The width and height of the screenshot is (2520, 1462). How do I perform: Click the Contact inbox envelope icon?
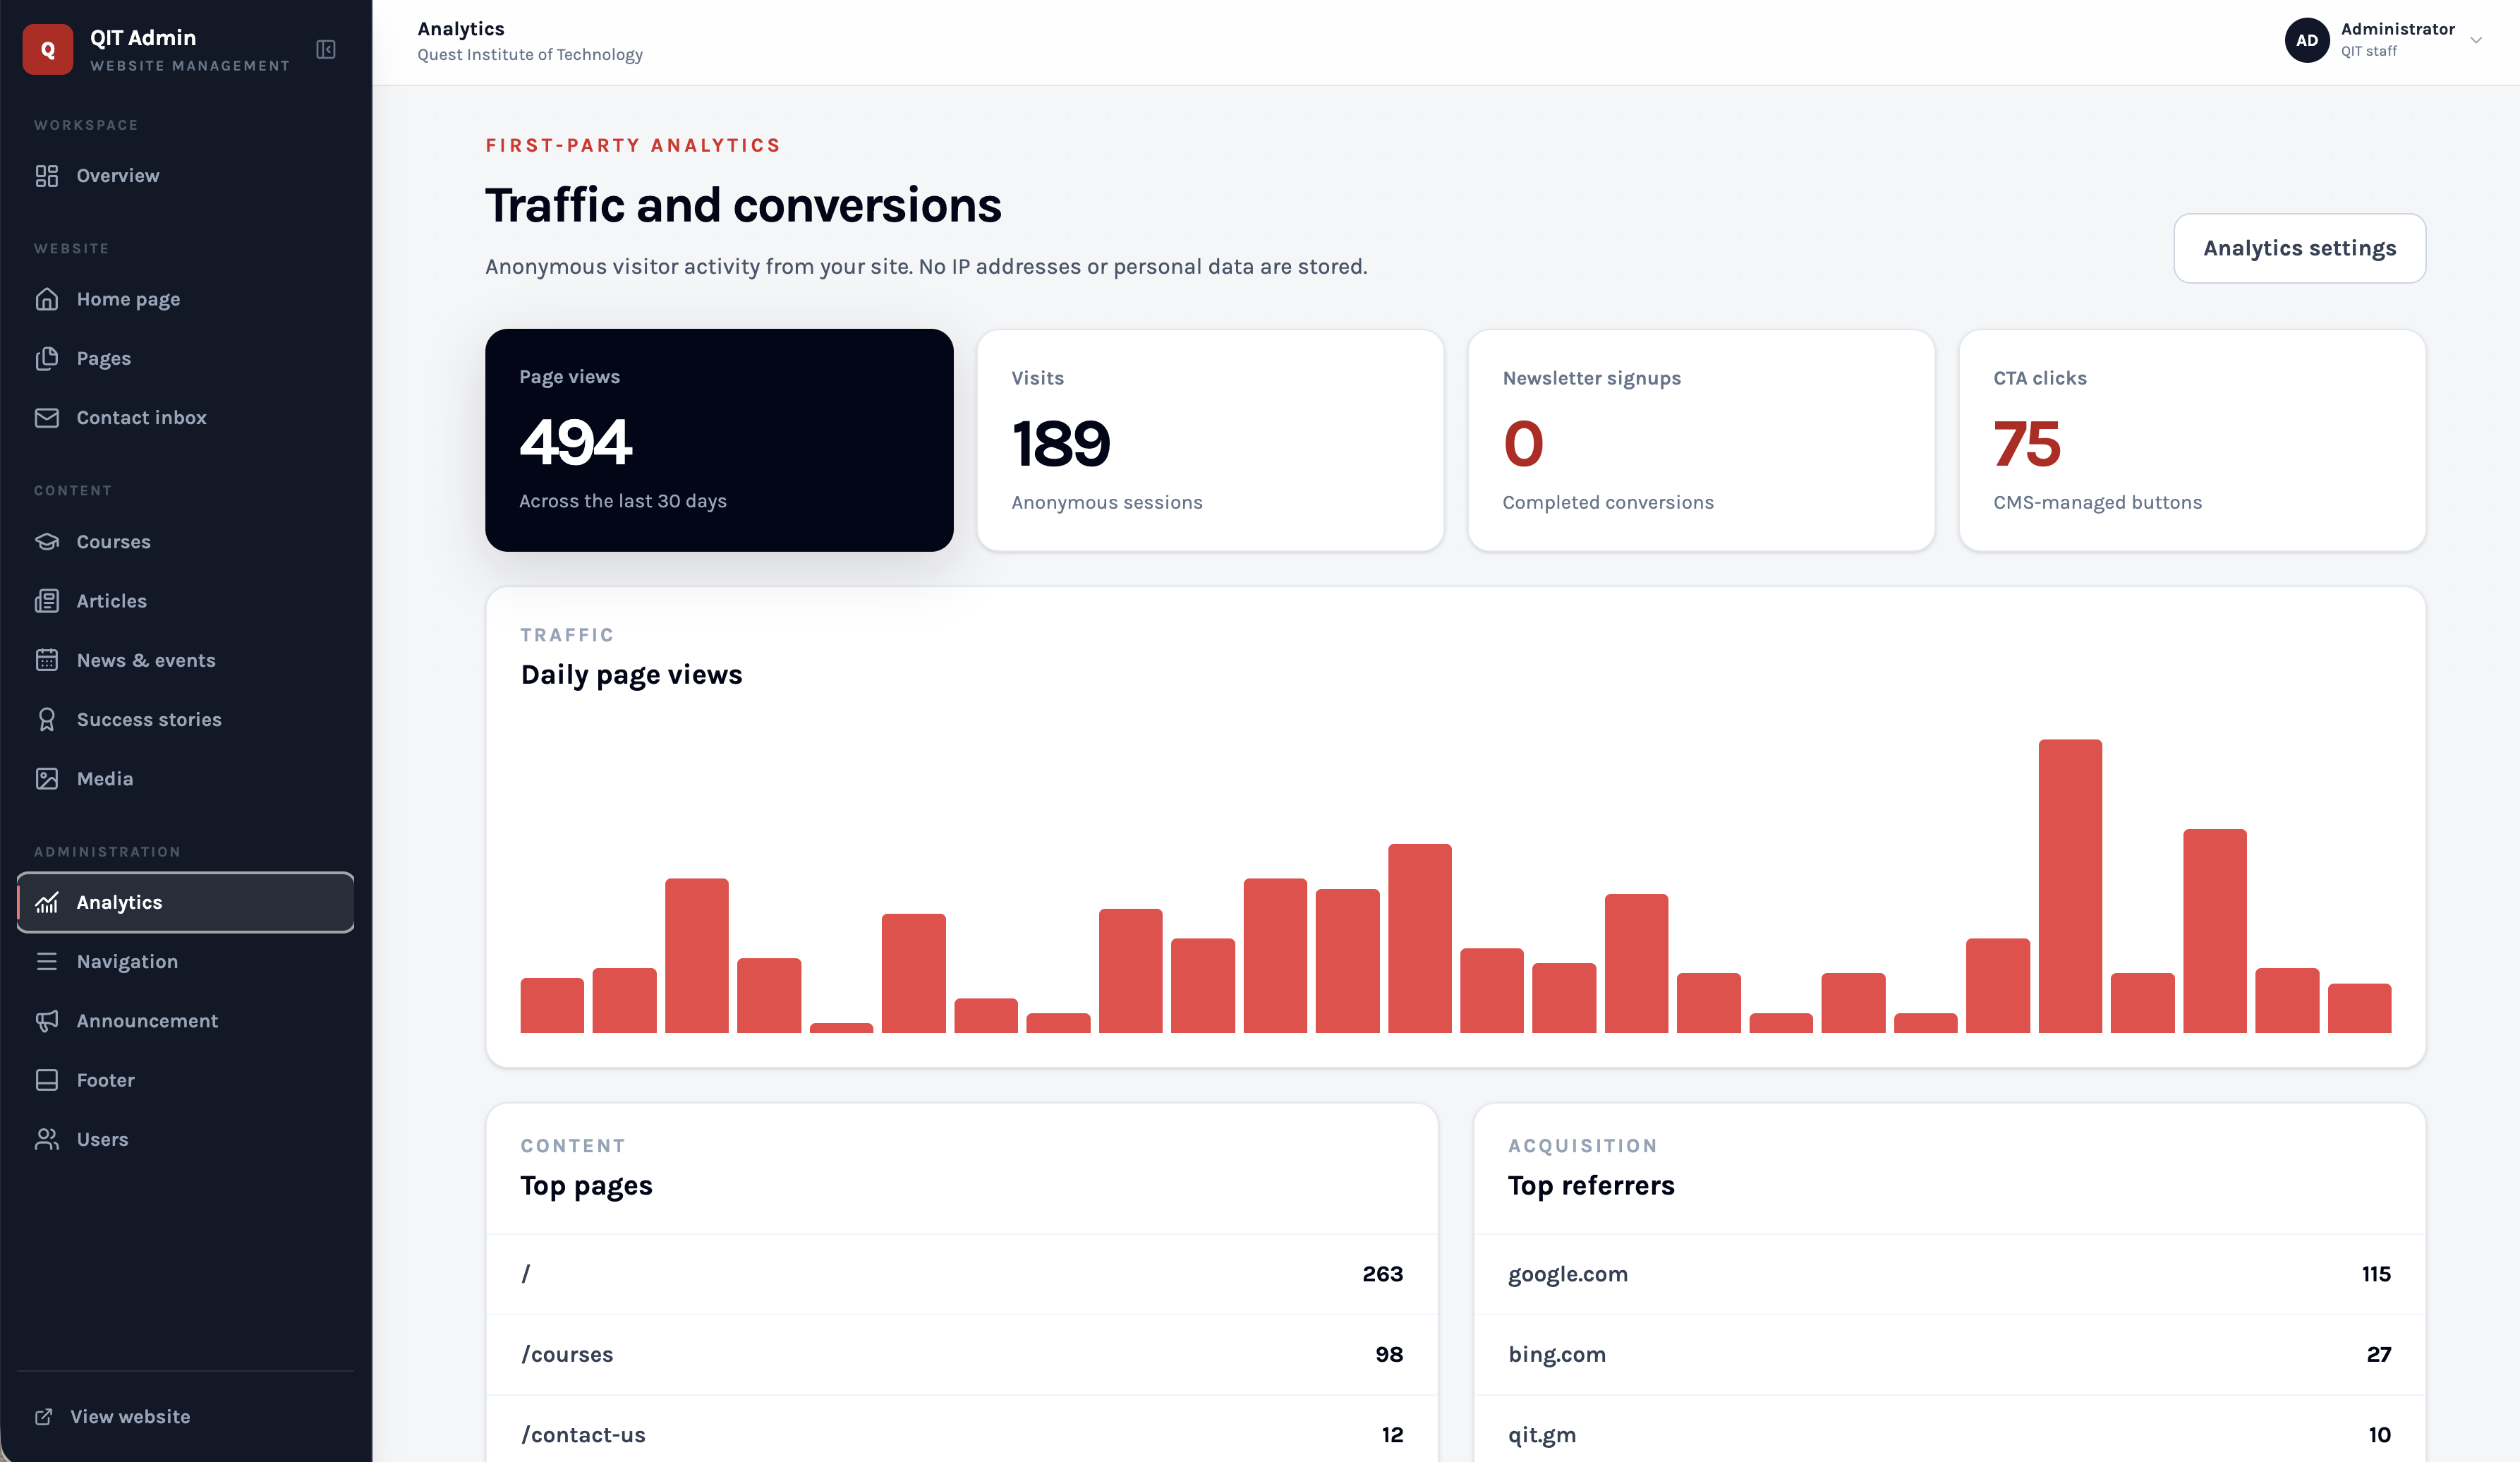click(47, 417)
